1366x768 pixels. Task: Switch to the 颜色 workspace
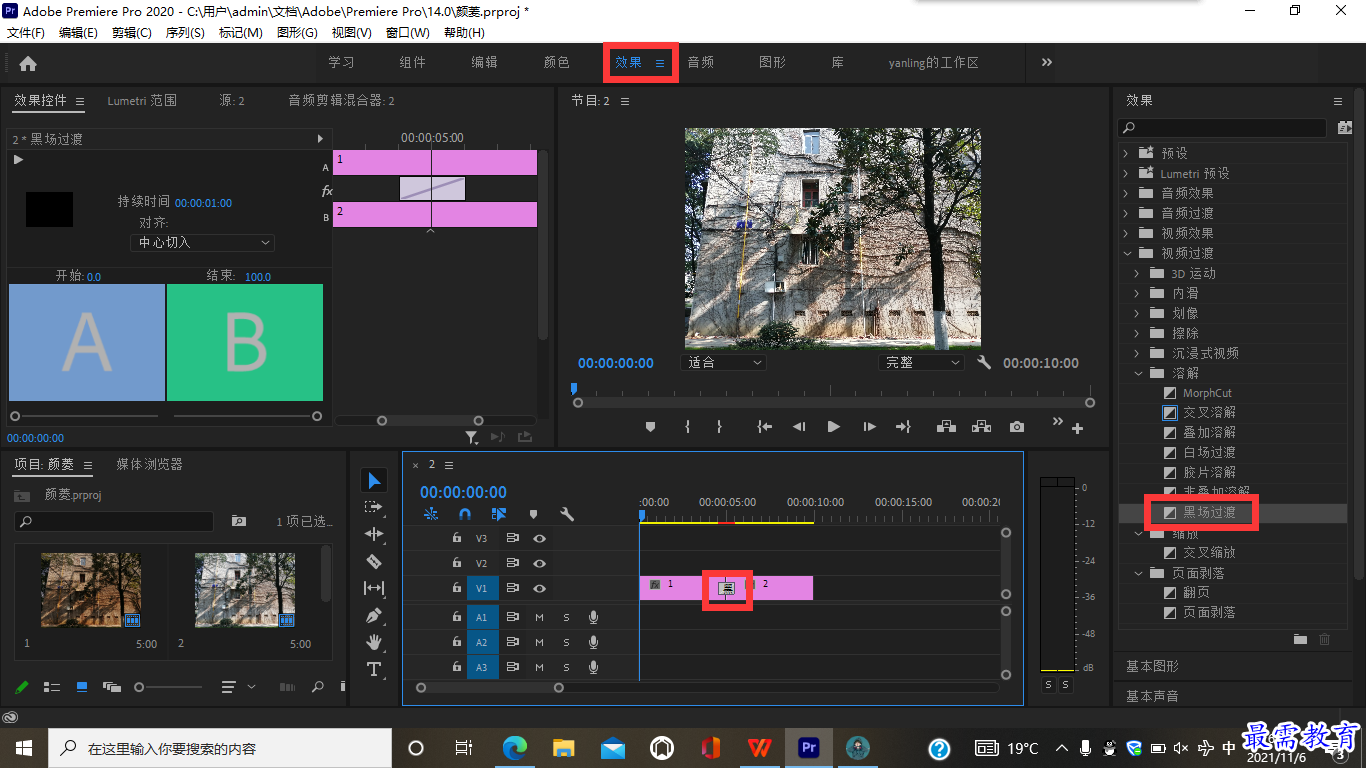click(557, 62)
